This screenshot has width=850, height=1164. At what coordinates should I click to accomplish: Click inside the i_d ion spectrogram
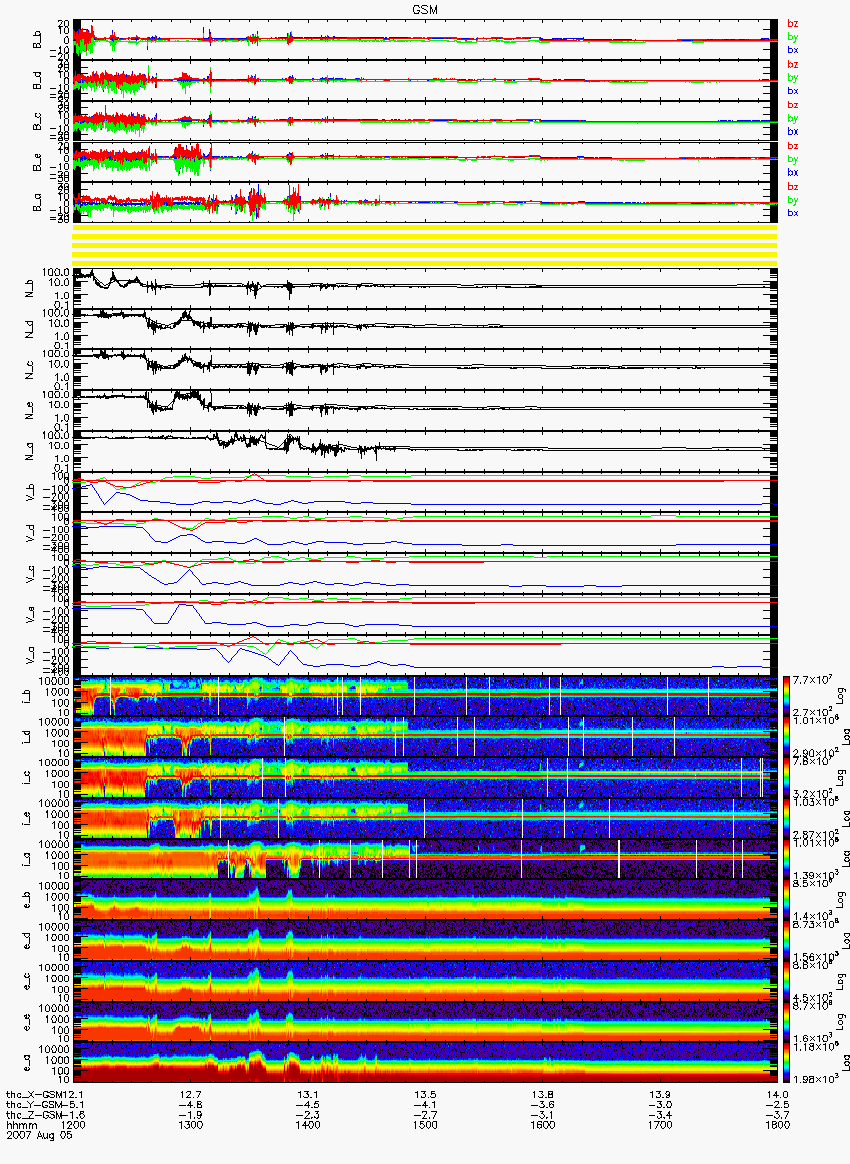(x=425, y=737)
